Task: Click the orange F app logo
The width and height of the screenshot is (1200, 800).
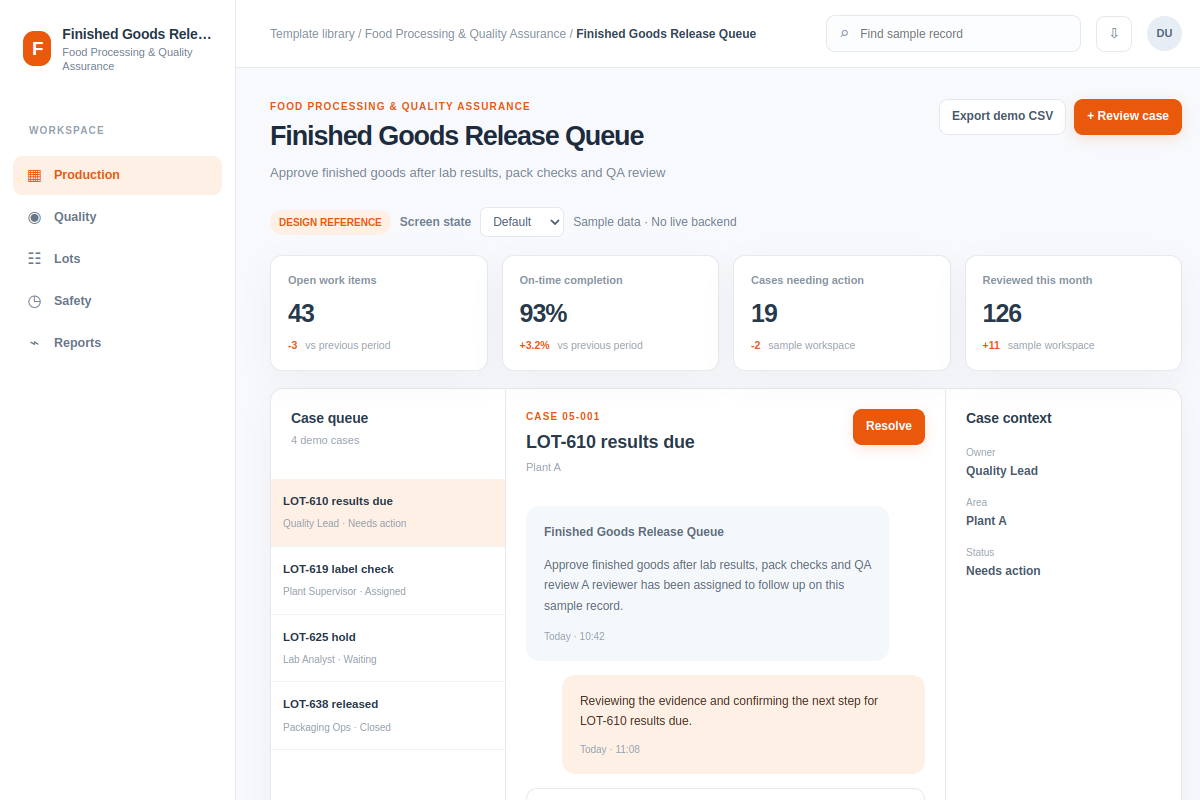Action: point(37,48)
